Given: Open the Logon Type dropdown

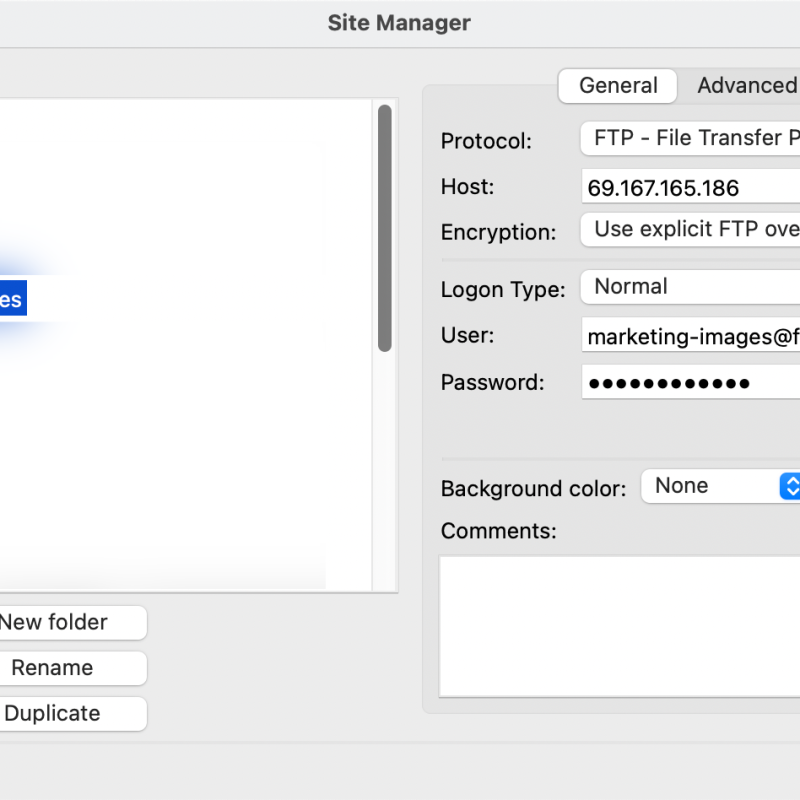Looking at the screenshot, I should (x=690, y=287).
